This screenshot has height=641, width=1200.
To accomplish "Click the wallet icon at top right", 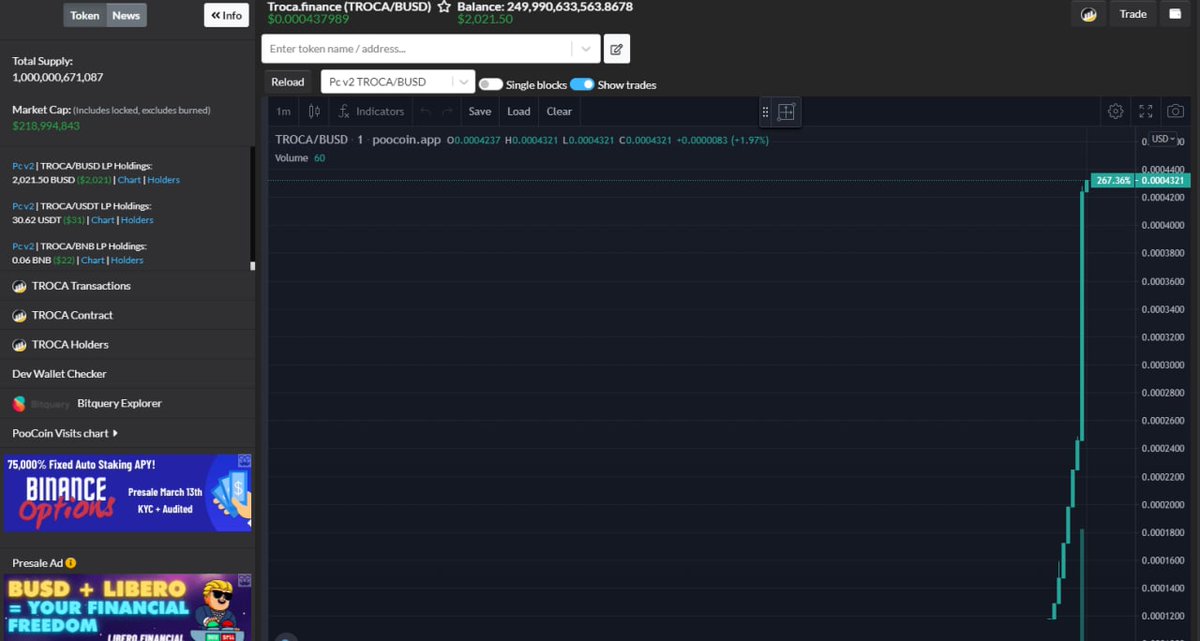I will pos(1176,14).
